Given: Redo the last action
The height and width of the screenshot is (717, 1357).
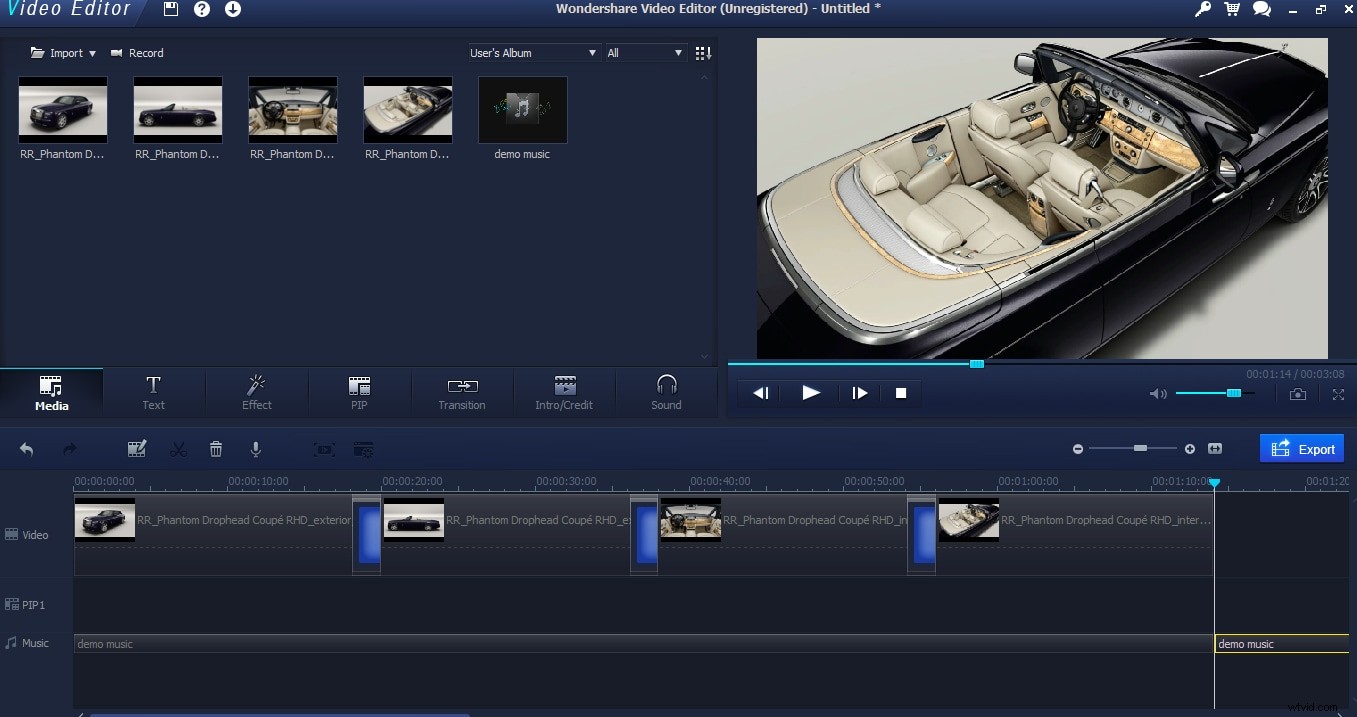Looking at the screenshot, I should coord(68,449).
